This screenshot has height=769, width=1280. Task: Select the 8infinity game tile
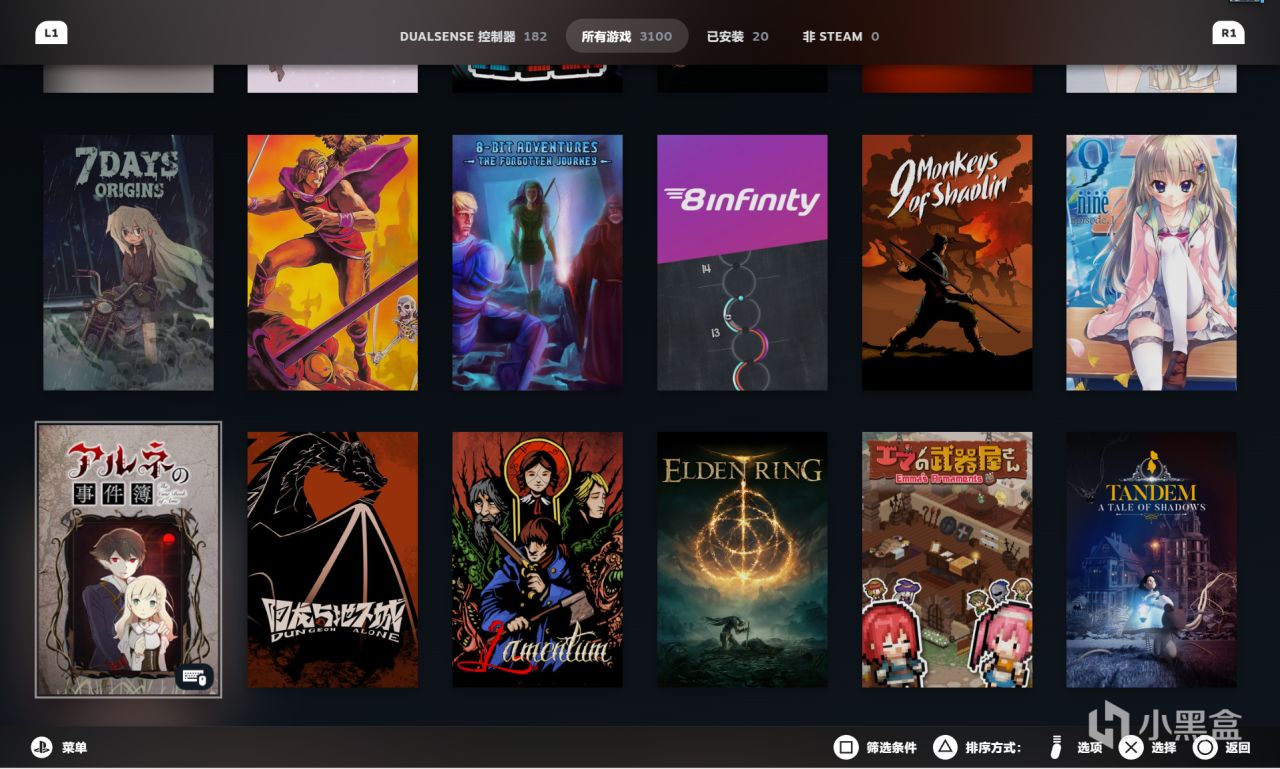pos(742,263)
